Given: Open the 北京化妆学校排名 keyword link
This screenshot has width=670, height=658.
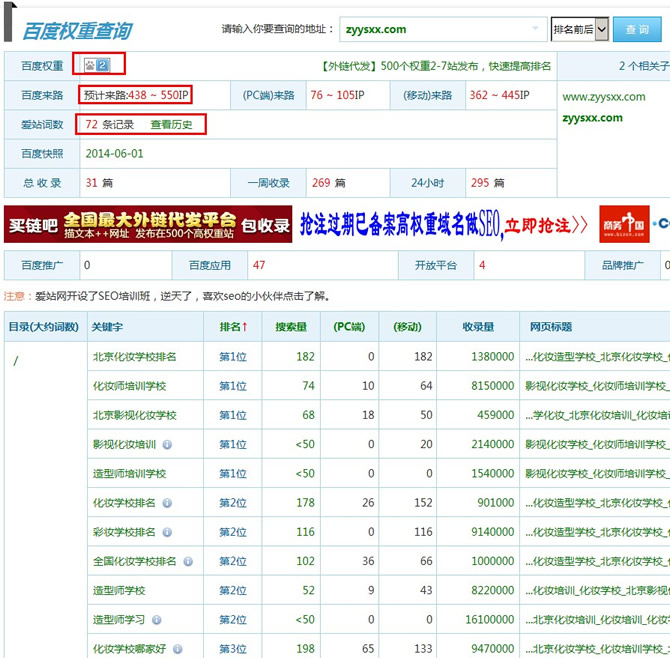Looking at the screenshot, I should (134, 357).
